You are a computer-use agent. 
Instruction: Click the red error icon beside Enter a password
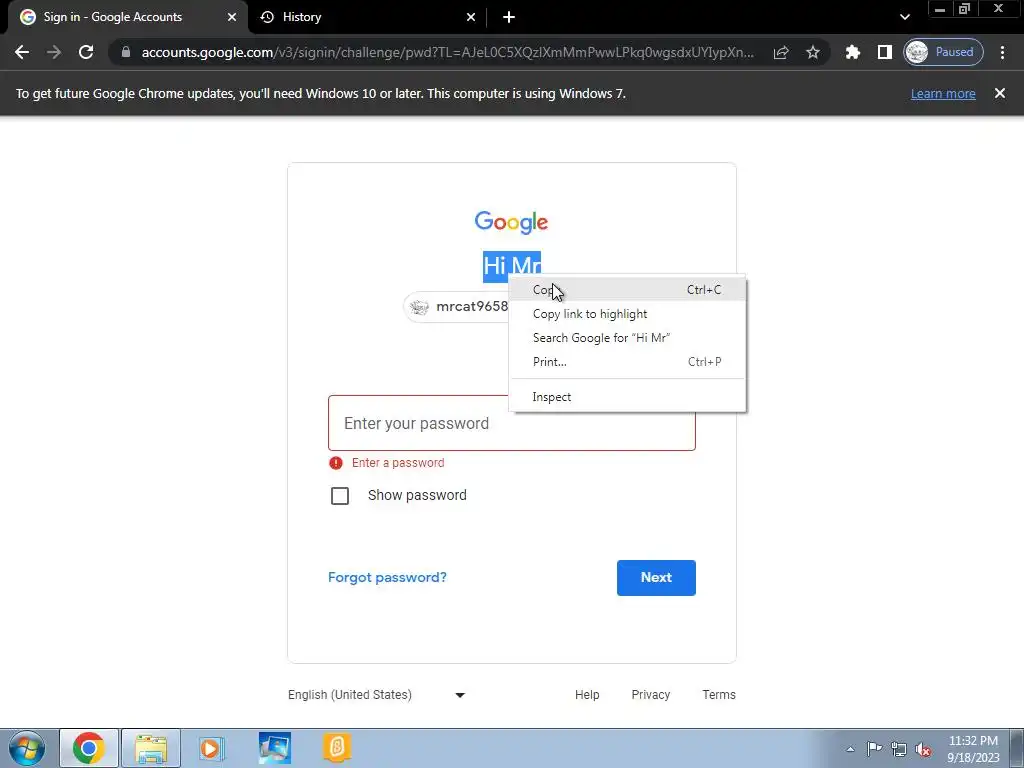(x=336, y=463)
